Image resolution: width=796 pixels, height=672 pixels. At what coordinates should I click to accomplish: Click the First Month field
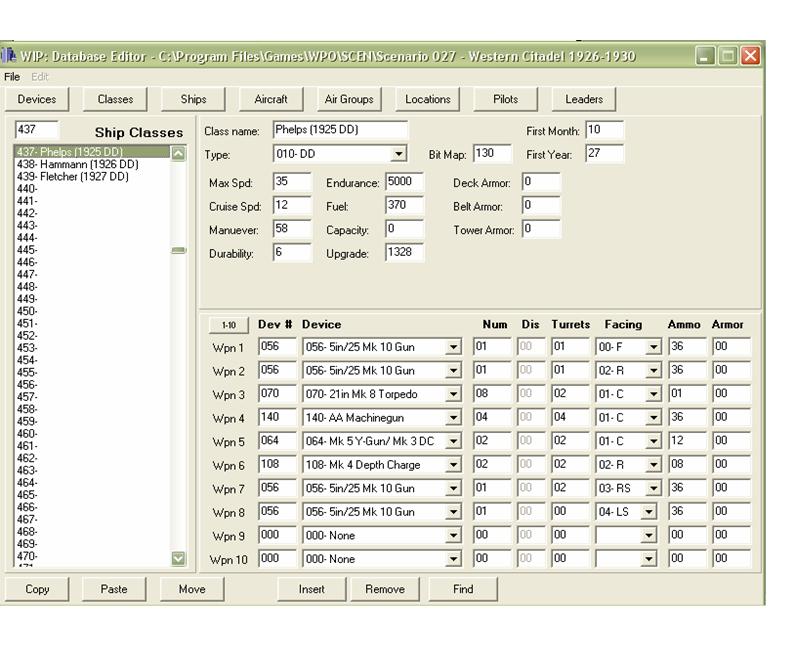(605, 129)
